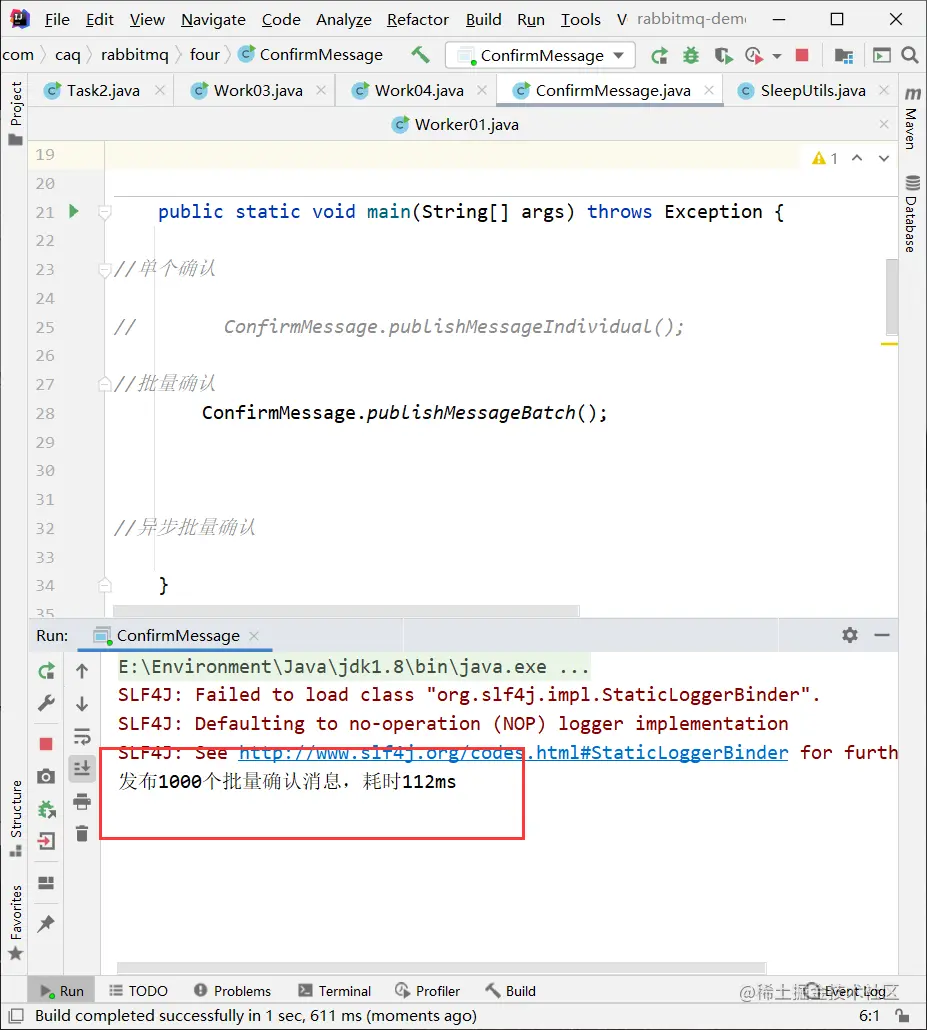Hide the Run tool window
The height and width of the screenshot is (1030, 927).
pyautogui.click(x=882, y=635)
